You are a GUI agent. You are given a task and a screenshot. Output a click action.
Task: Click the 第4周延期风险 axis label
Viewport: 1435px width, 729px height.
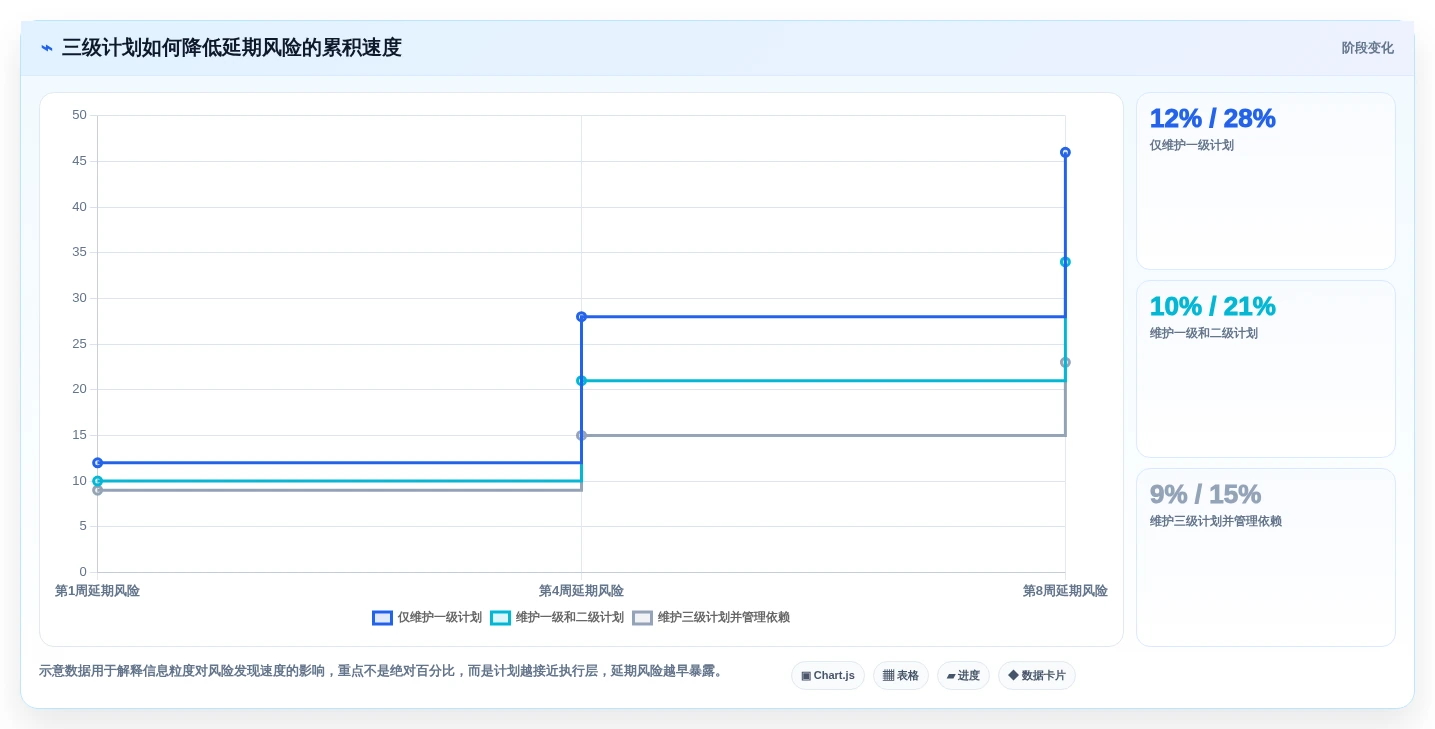click(x=581, y=591)
